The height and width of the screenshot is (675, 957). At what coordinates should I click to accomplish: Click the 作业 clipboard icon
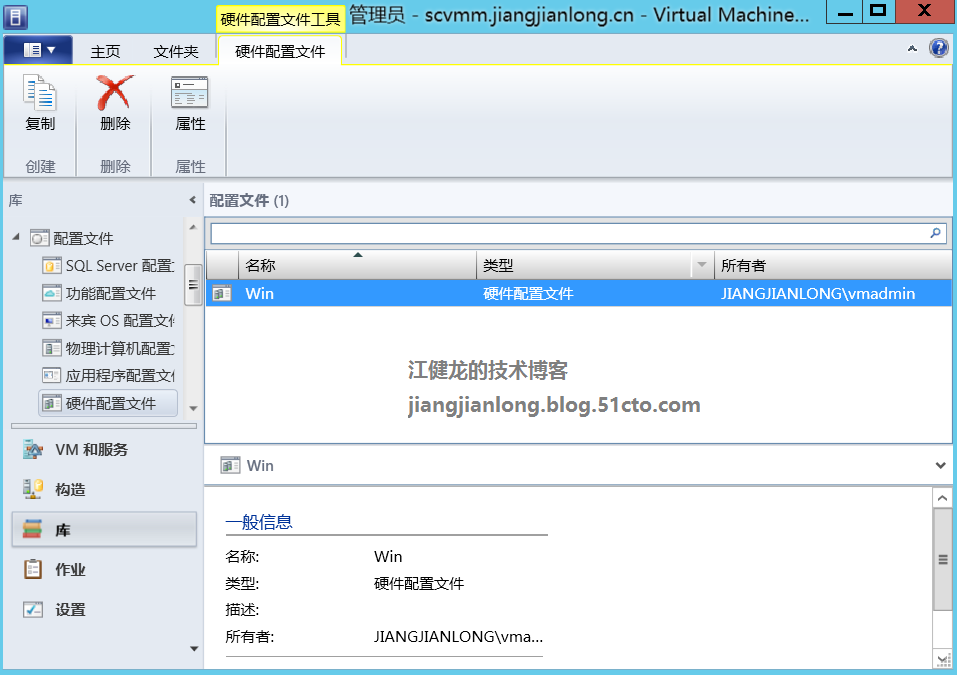tap(33, 569)
